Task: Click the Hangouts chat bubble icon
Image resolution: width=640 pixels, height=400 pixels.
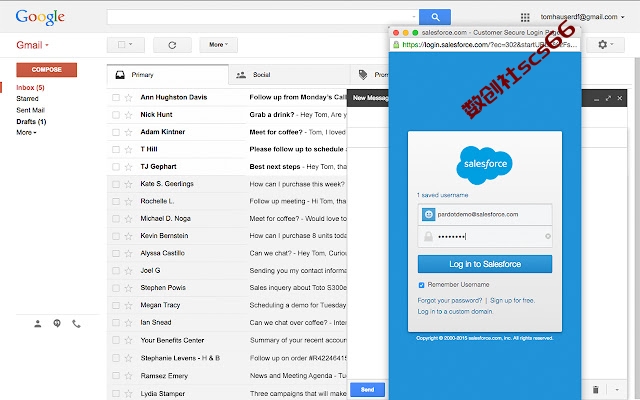Action: click(x=57, y=324)
